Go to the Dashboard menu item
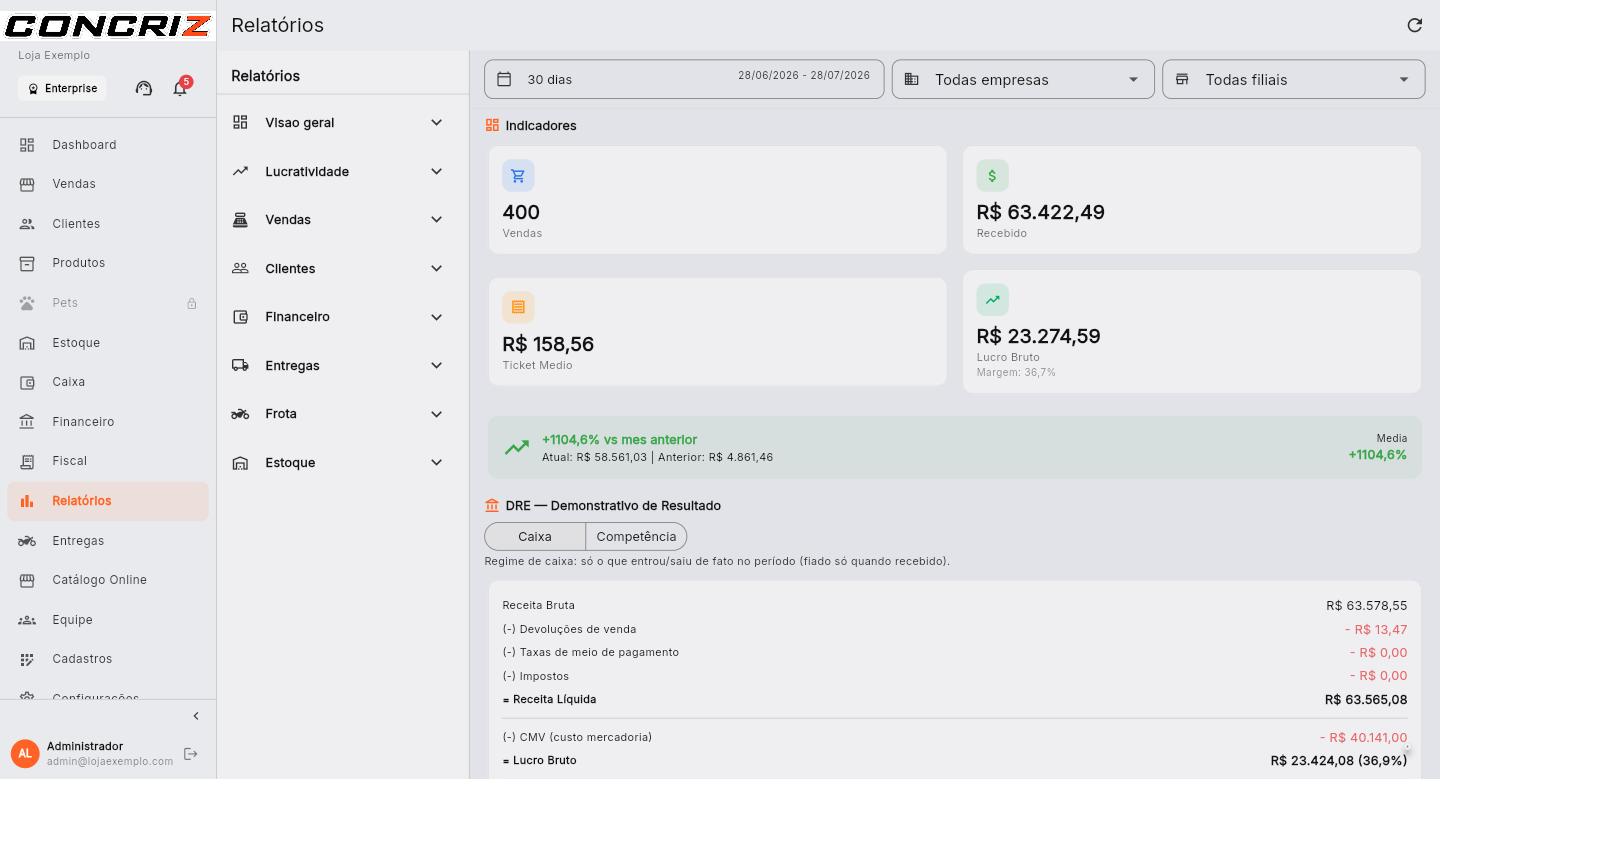The image size is (1600, 865). (108, 145)
